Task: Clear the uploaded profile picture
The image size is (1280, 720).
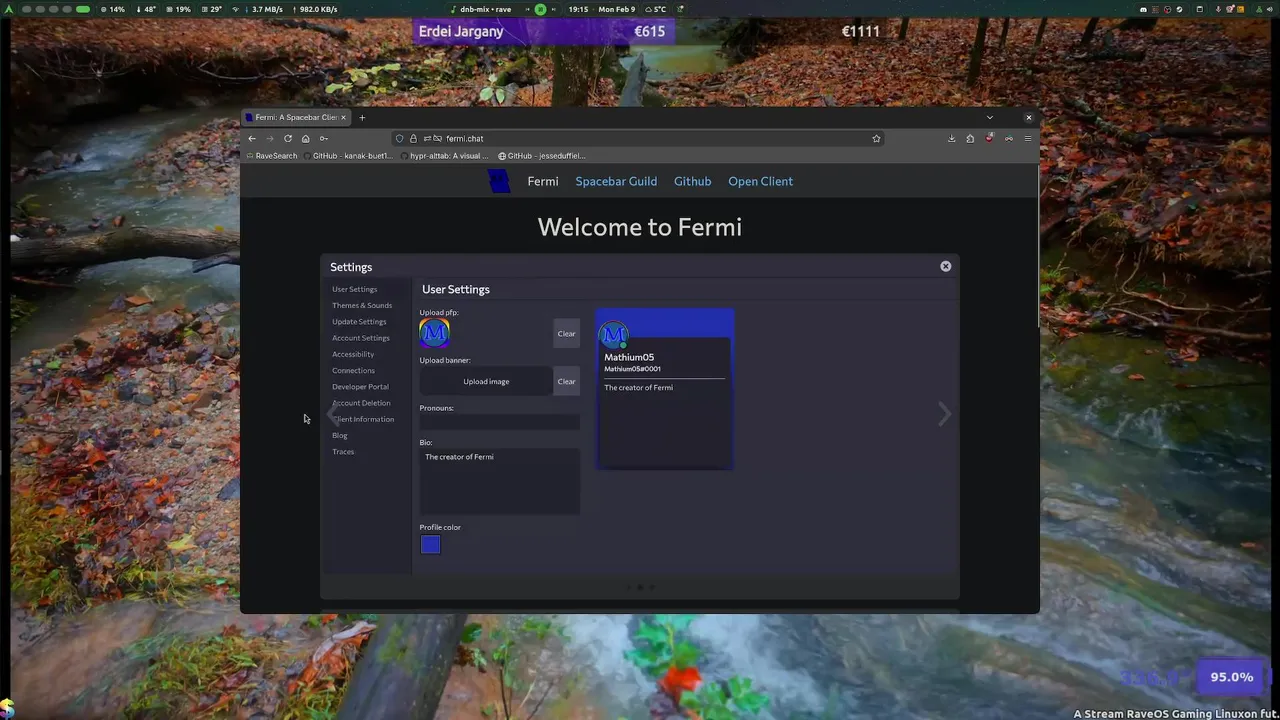Action: coord(566,333)
